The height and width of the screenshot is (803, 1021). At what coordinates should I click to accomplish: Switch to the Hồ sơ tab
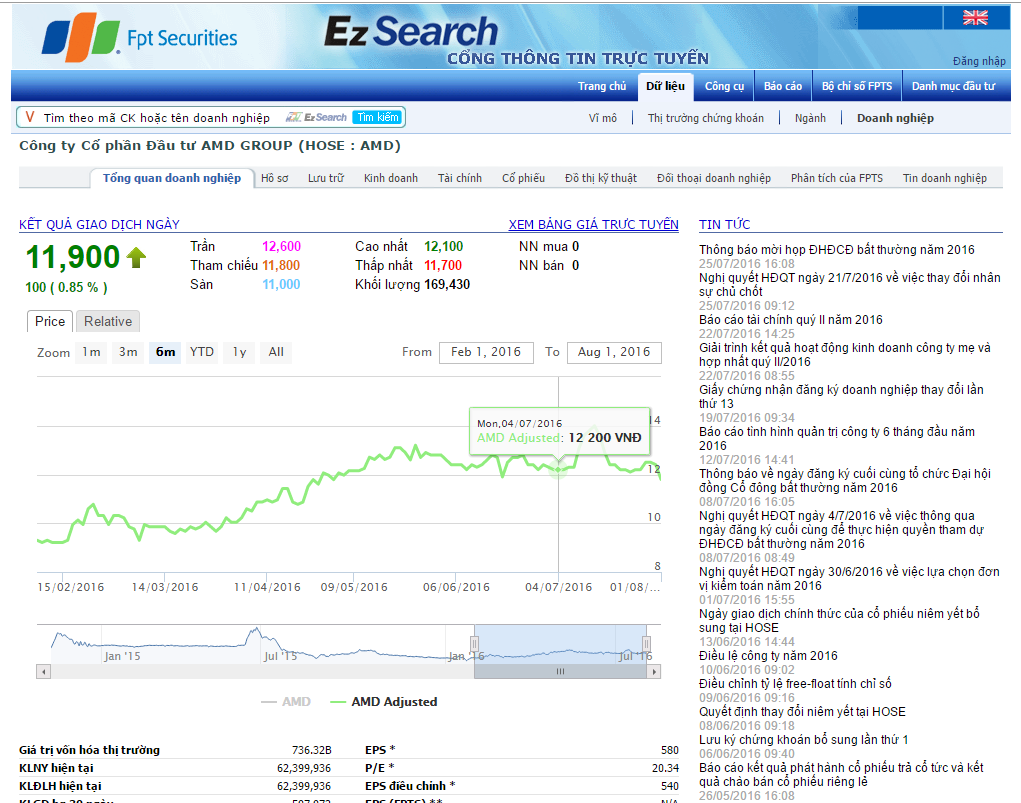274,178
